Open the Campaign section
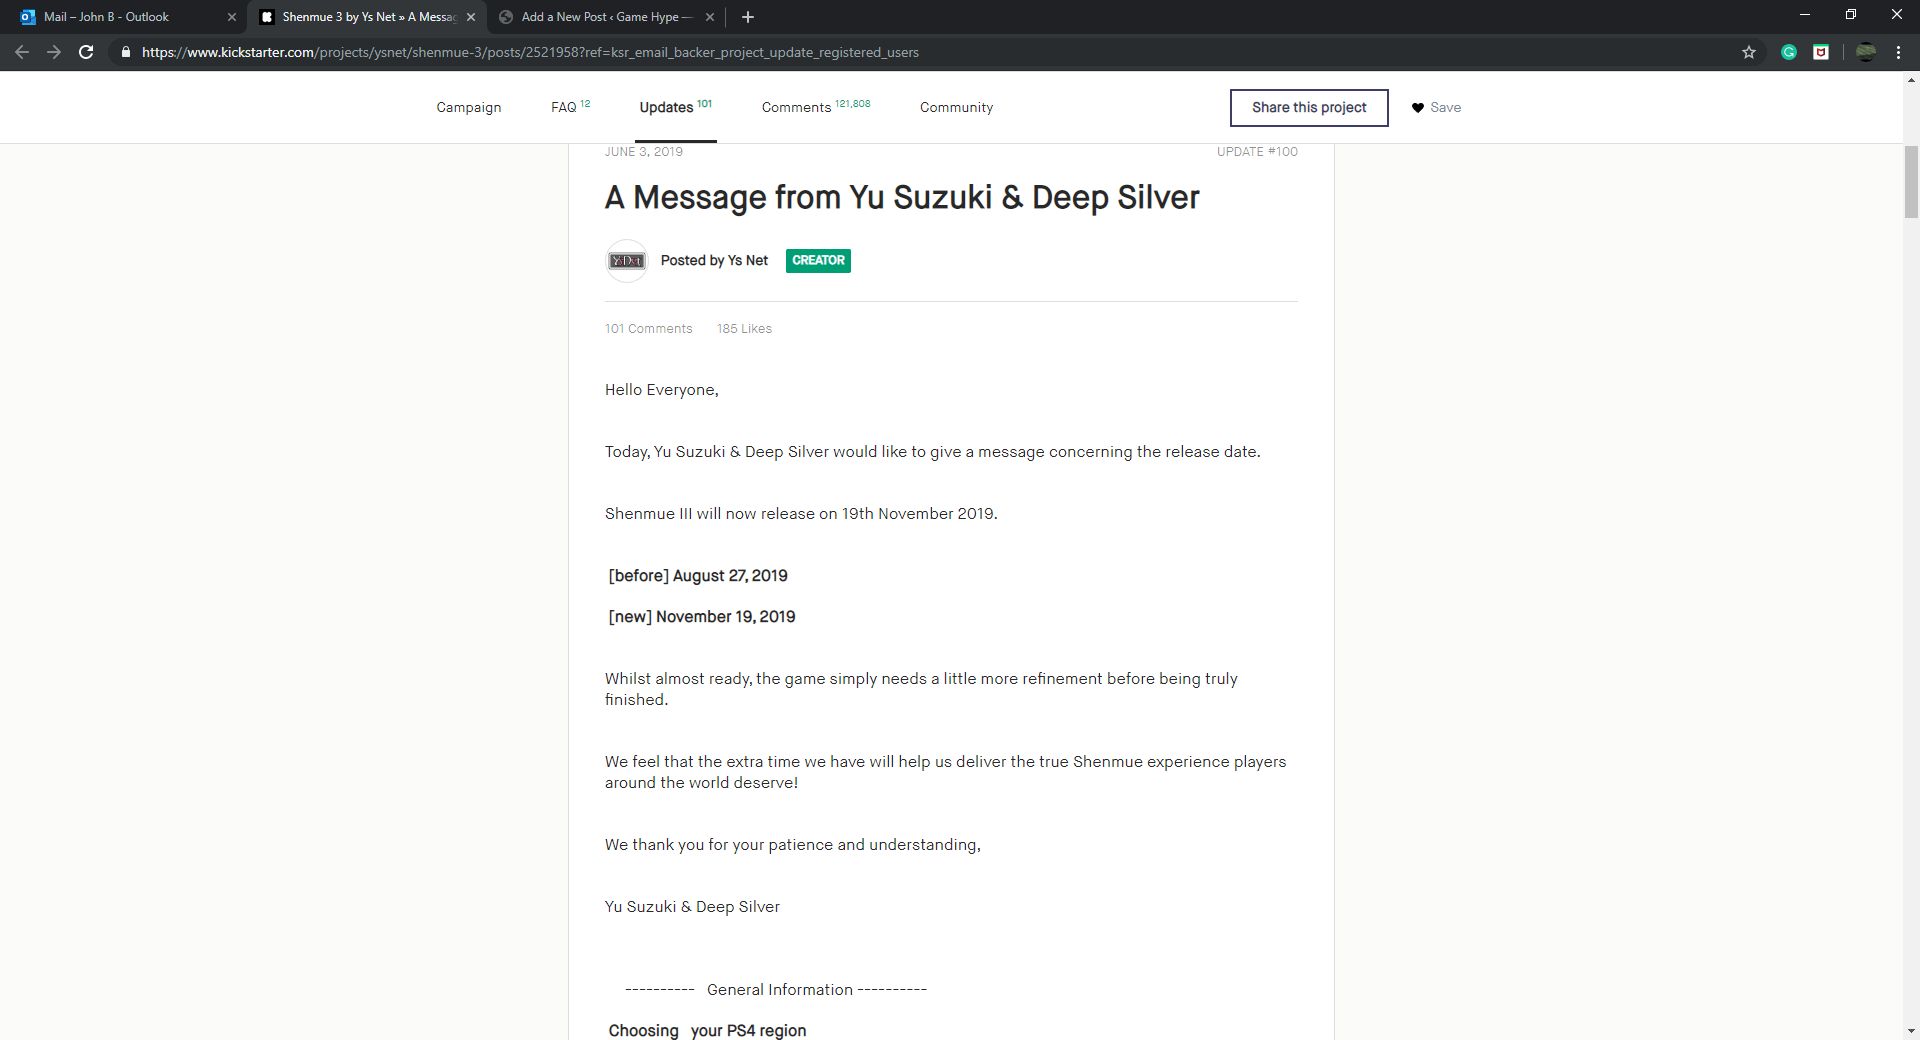 pyautogui.click(x=469, y=107)
